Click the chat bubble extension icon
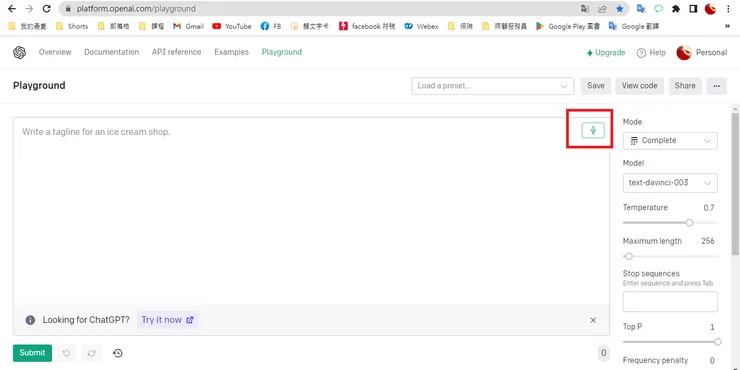This screenshot has height=370, width=740. (658, 8)
